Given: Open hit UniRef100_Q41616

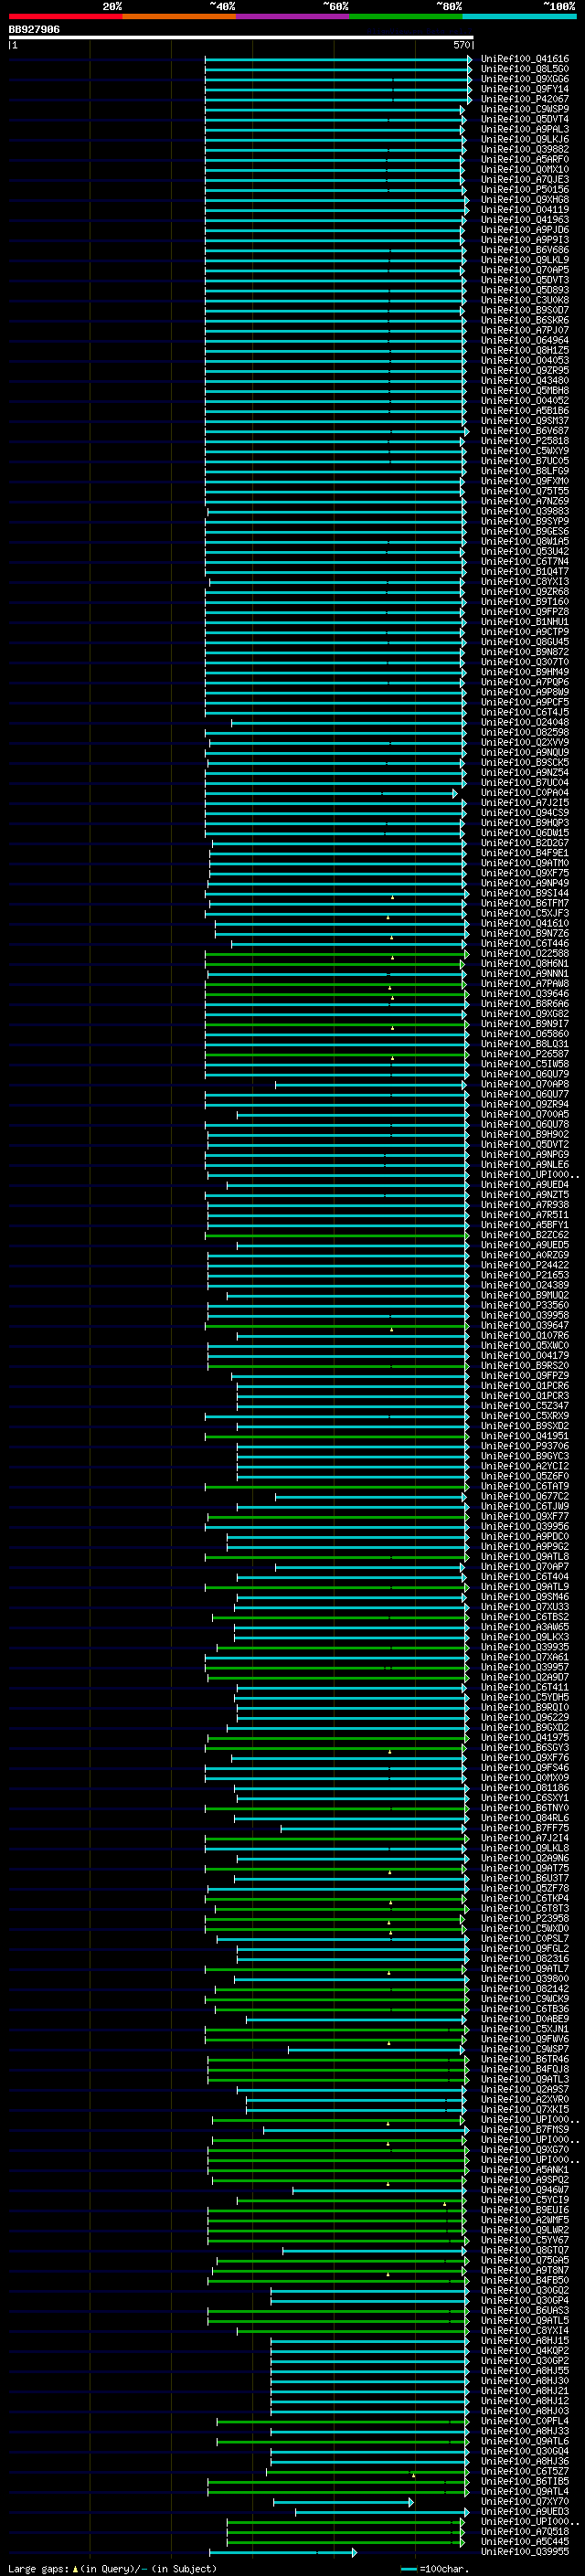Looking at the screenshot, I should (525, 59).
